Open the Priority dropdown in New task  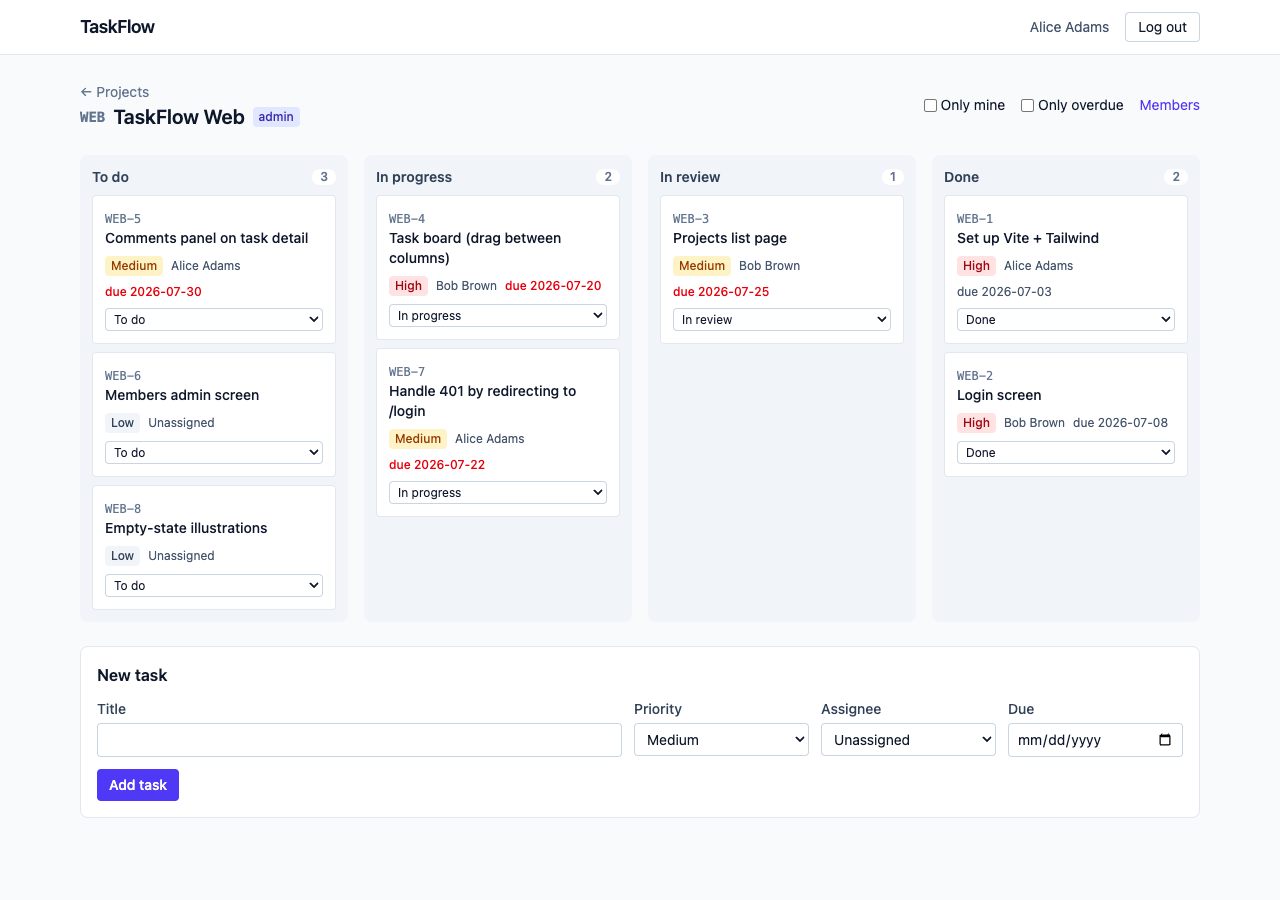click(x=721, y=740)
